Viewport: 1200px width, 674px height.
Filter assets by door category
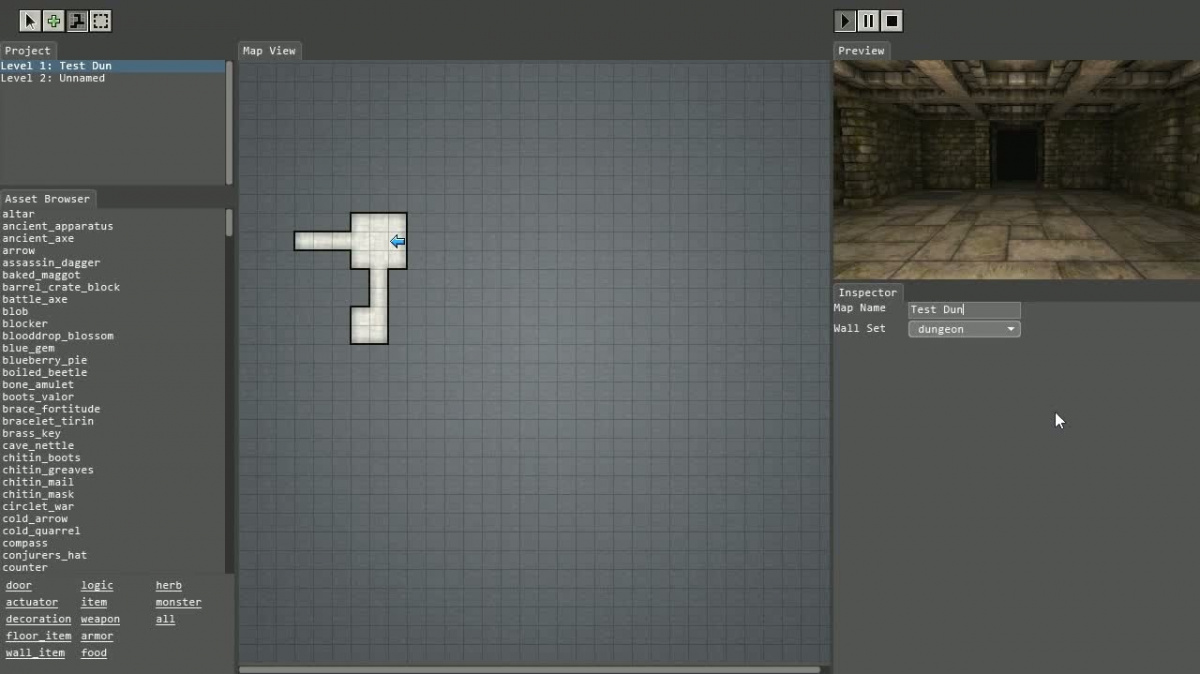(x=19, y=586)
